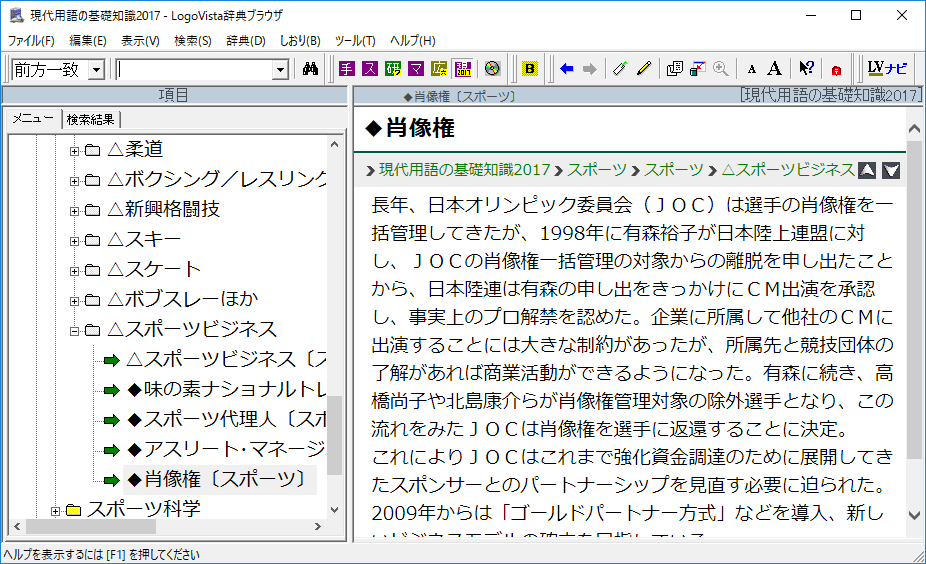Select the marker highlighter tool
This screenshot has height=564, width=926.
pyautogui.click(x=620, y=69)
